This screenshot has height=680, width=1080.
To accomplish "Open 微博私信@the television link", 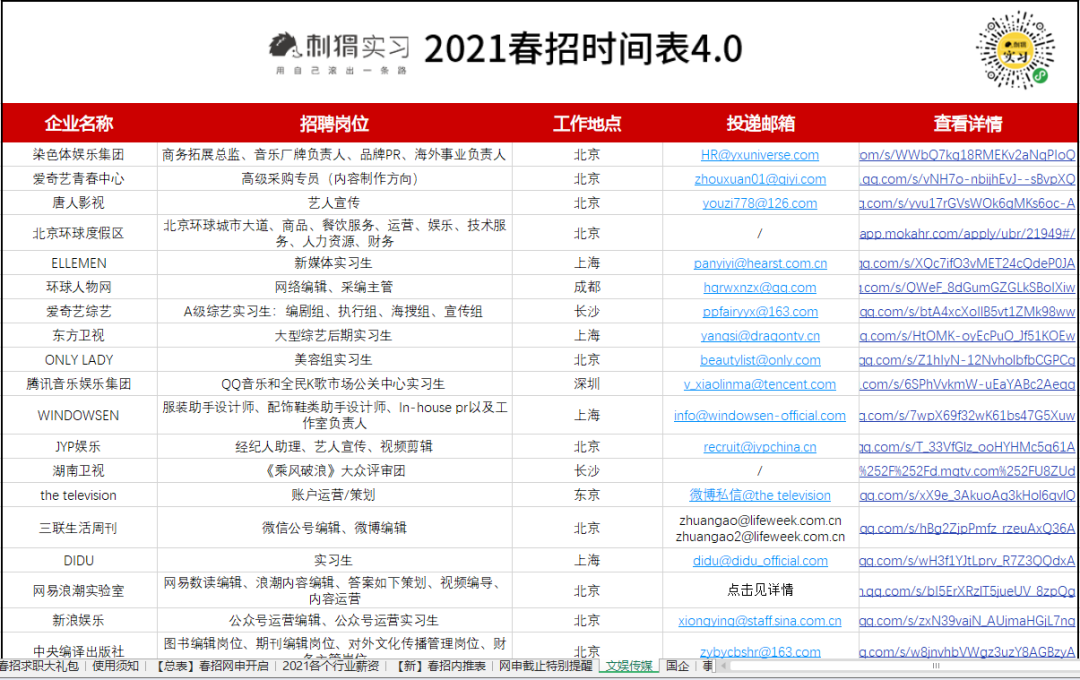I will coord(760,495).
